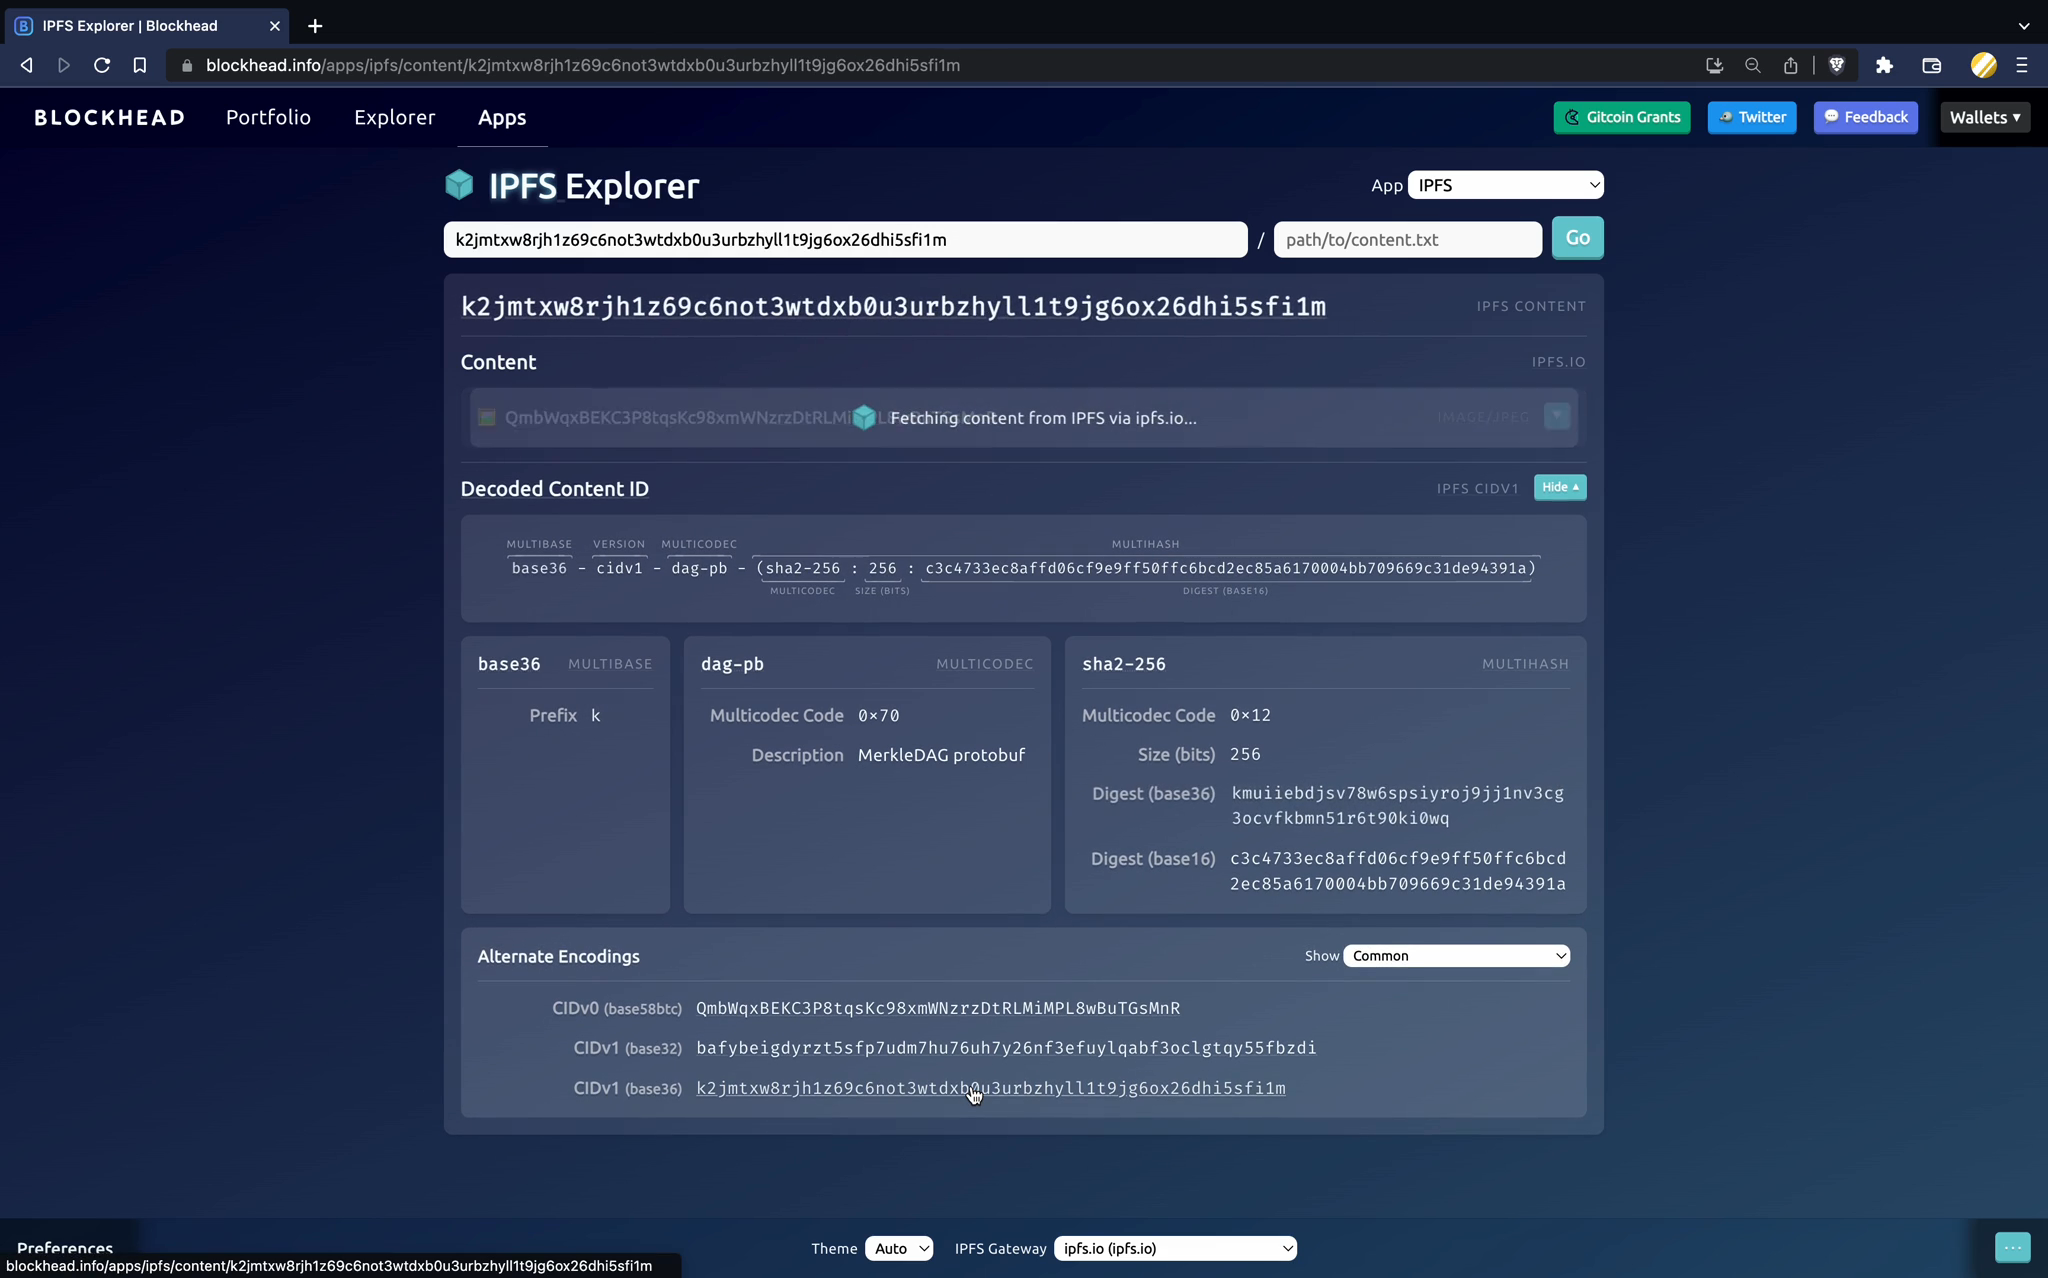The image size is (2048, 1278).
Task: Select the Apps menu item
Action: (502, 117)
